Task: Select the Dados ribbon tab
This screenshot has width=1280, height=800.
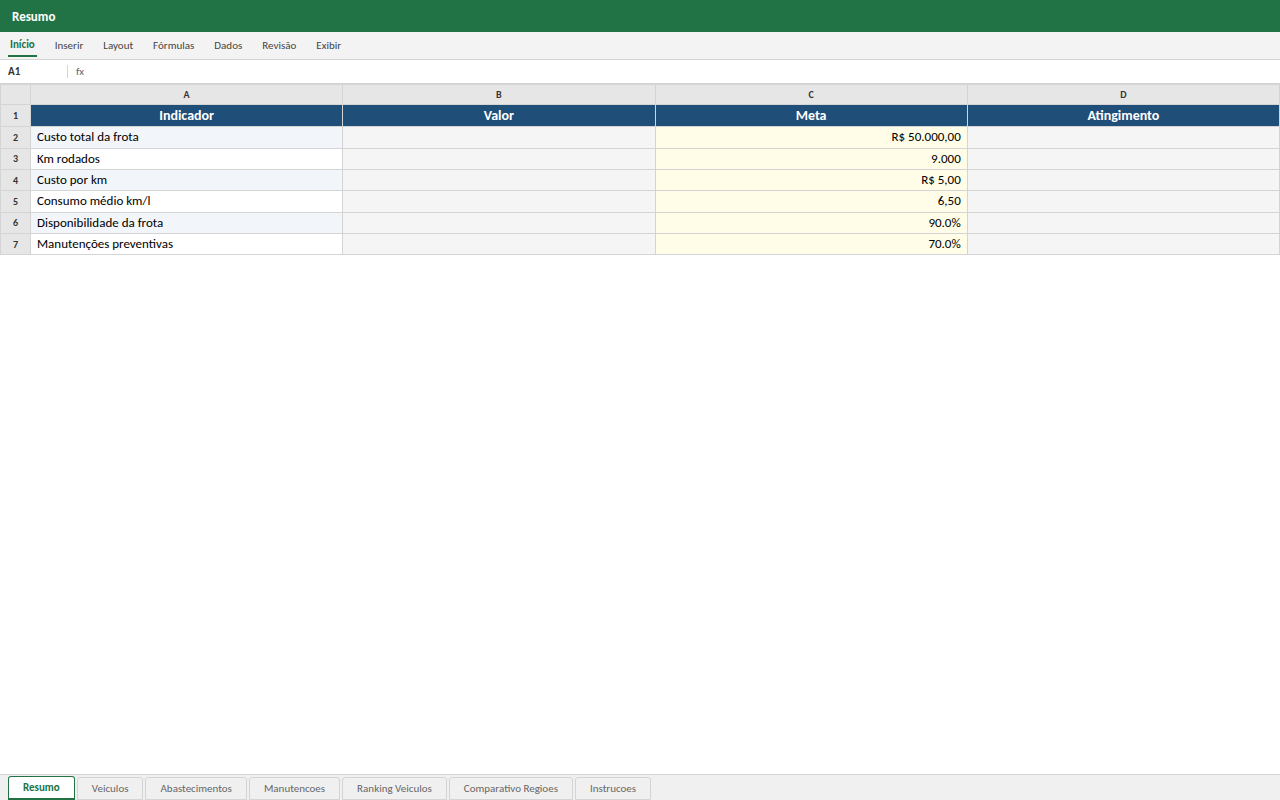Action: pos(228,46)
